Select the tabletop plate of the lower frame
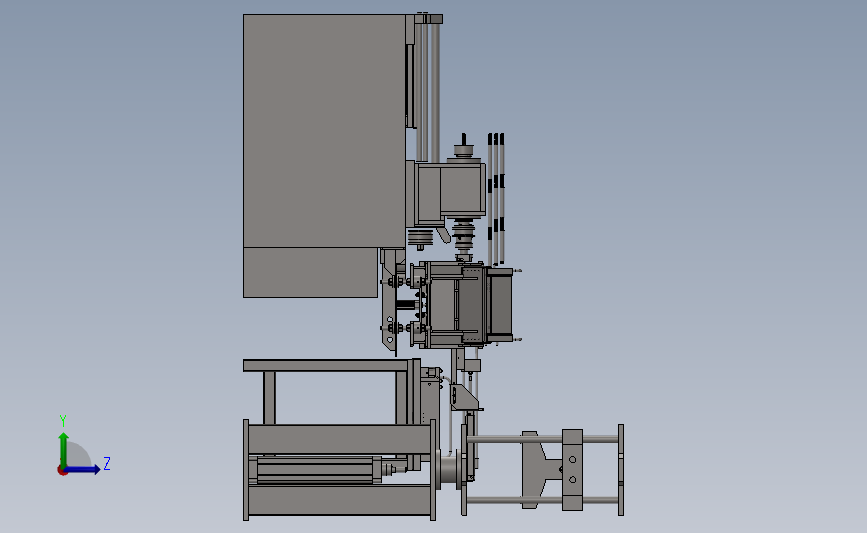Image resolution: width=867 pixels, height=533 pixels. tap(327, 365)
